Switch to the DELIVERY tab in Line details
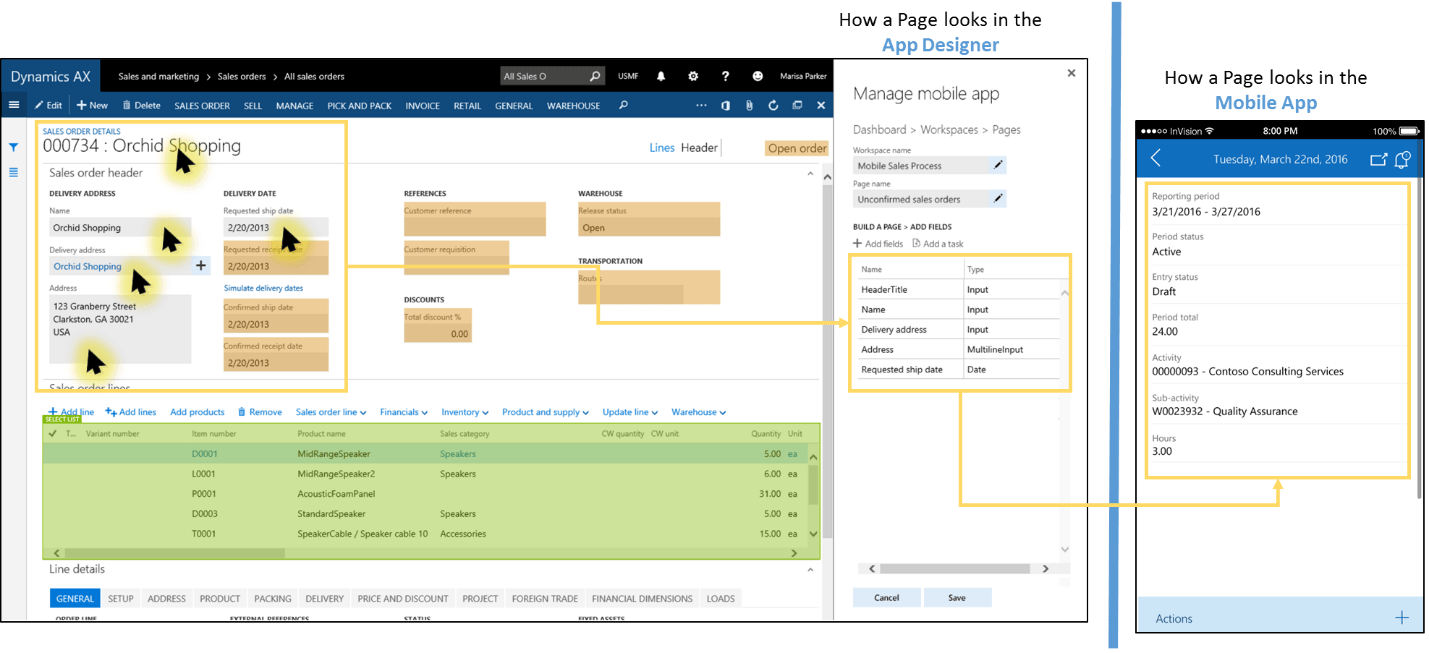Viewport: 1429px width, 653px height. pyautogui.click(x=324, y=598)
